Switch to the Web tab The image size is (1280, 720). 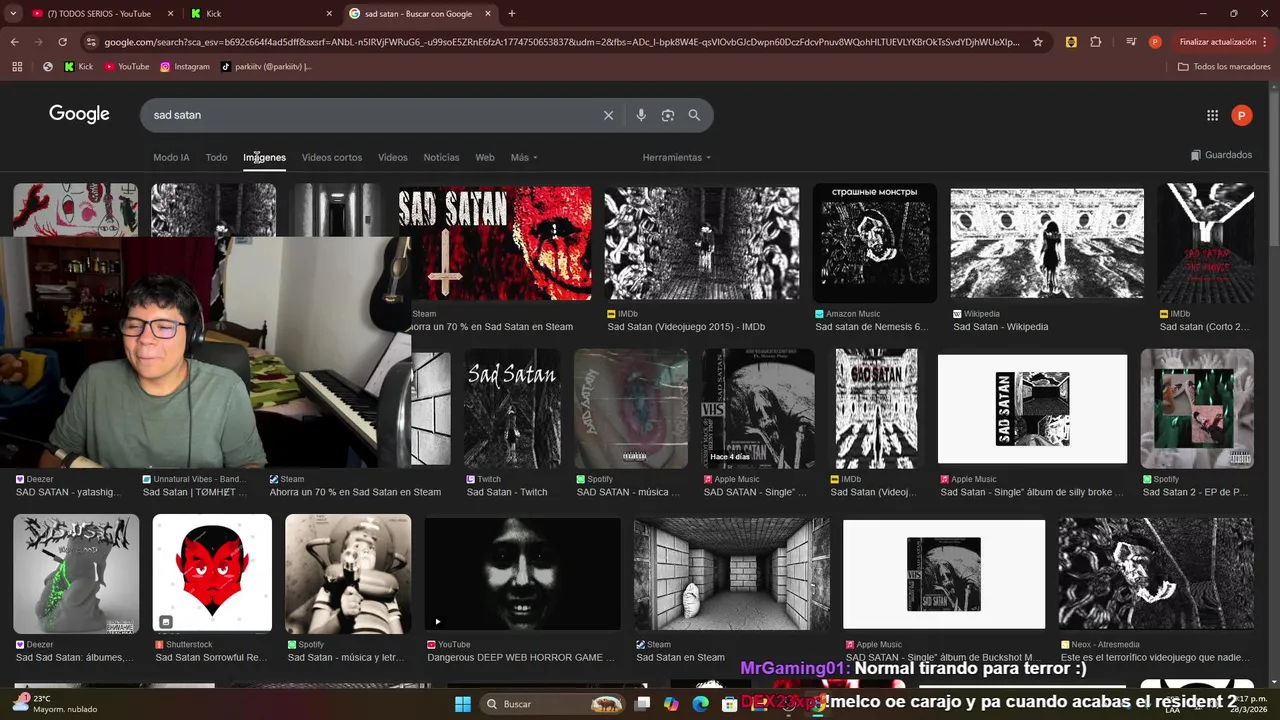click(x=485, y=157)
